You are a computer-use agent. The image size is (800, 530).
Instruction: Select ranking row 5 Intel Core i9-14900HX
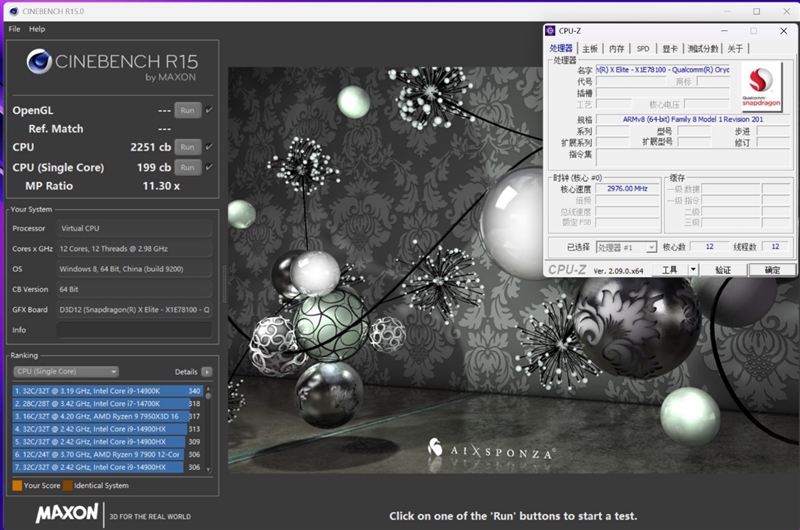tap(108, 442)
